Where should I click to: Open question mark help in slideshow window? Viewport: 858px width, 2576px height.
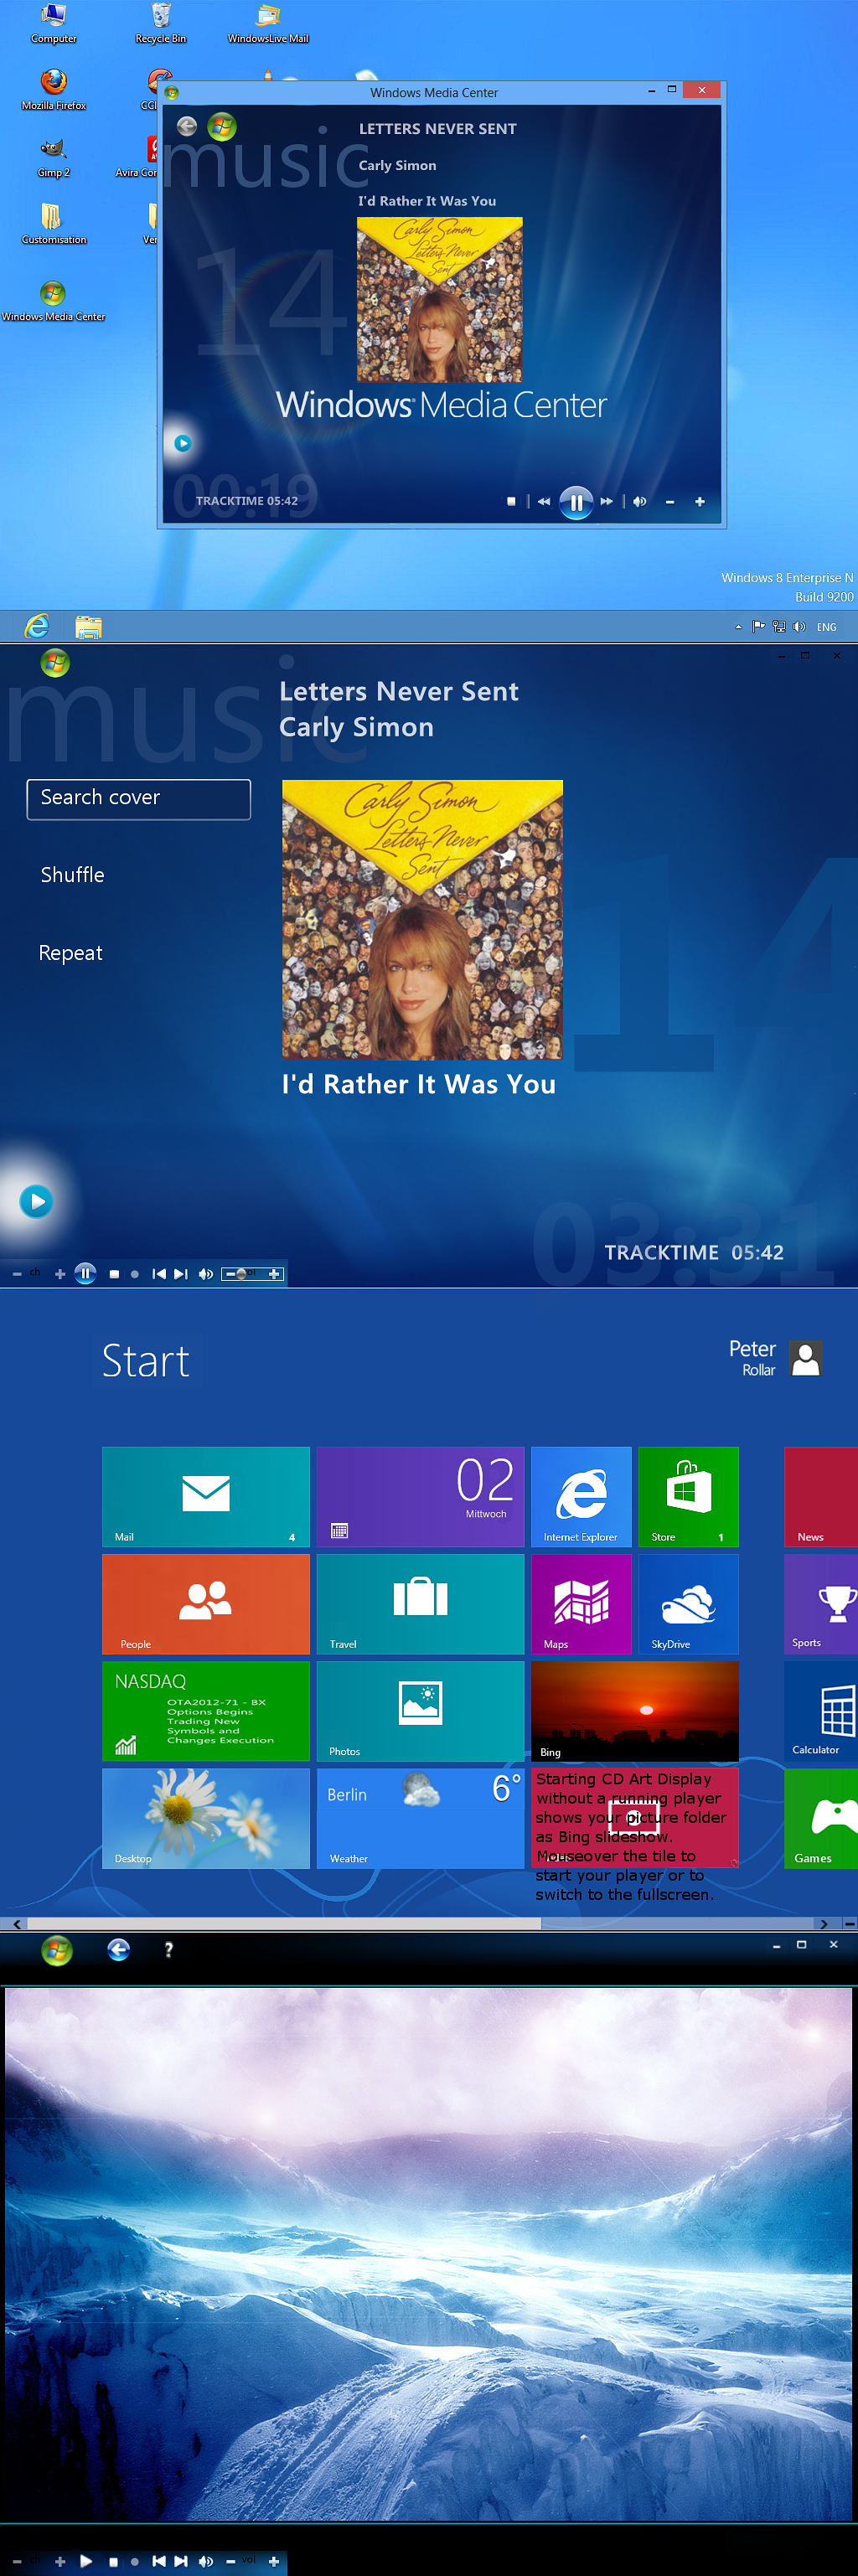(x=168, y=1949)
